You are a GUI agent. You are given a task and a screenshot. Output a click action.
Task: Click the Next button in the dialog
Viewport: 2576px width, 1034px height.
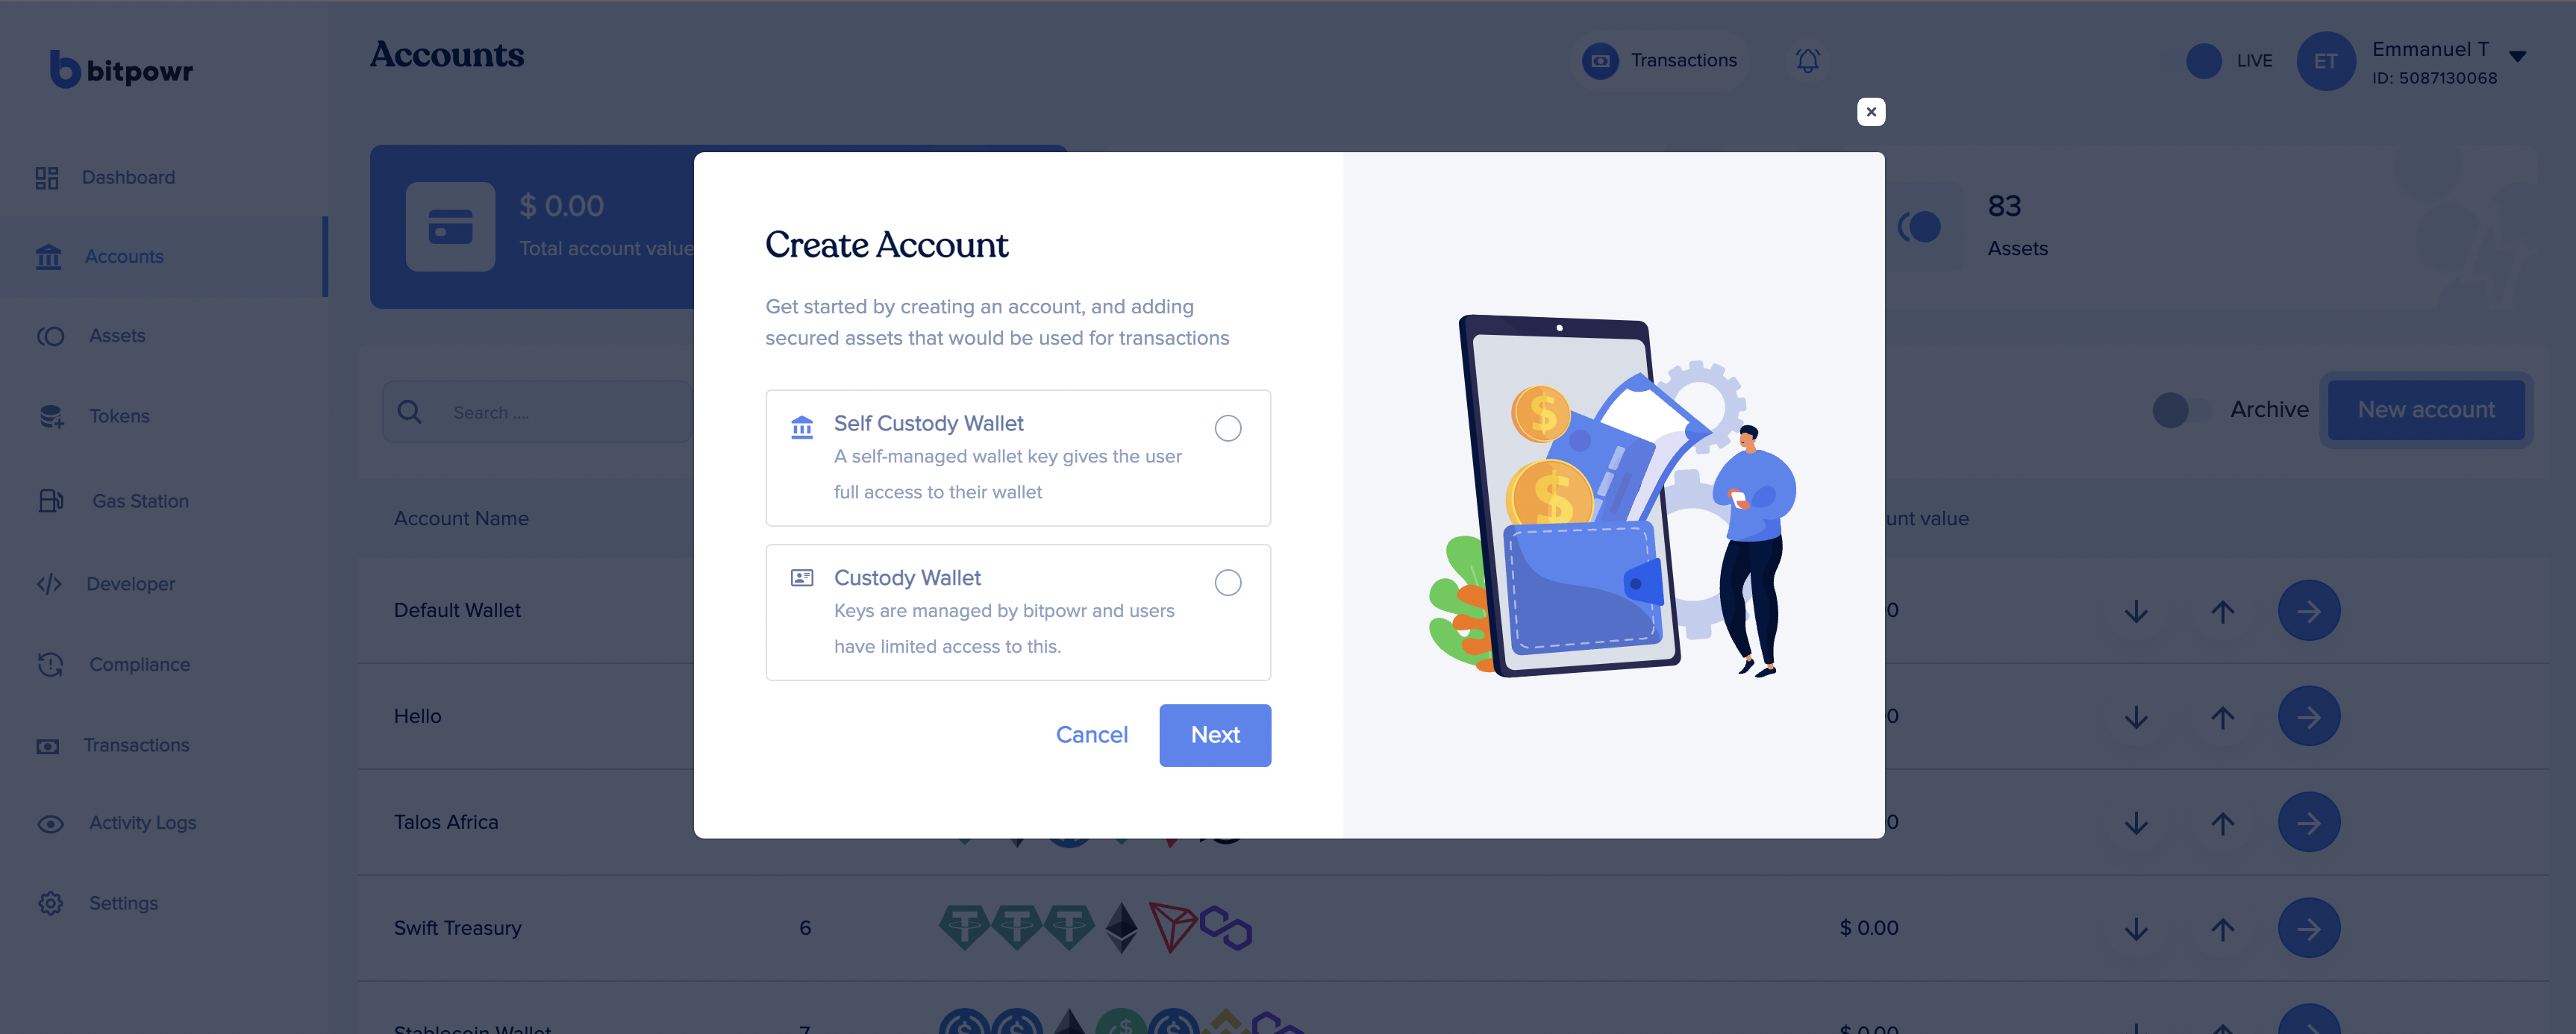[x=1215, y=735]
